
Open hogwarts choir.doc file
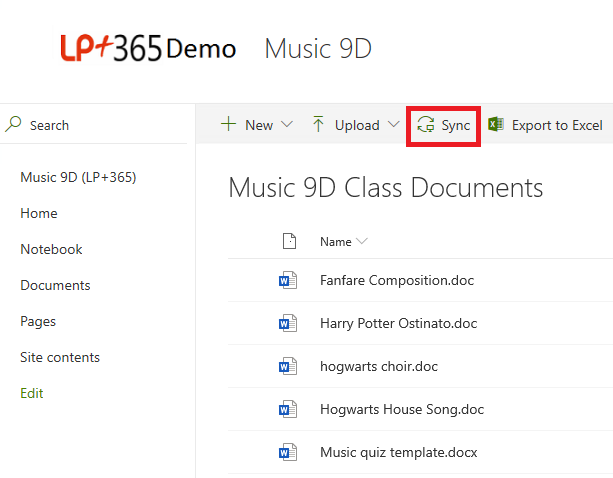(379, 367)
